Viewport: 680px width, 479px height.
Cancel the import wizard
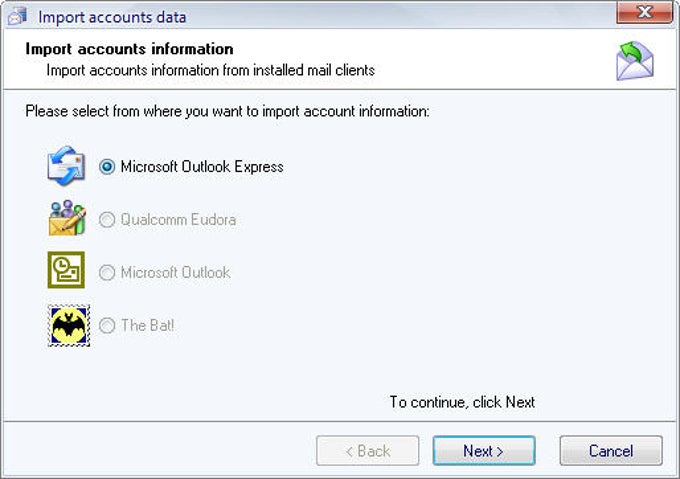611,451
